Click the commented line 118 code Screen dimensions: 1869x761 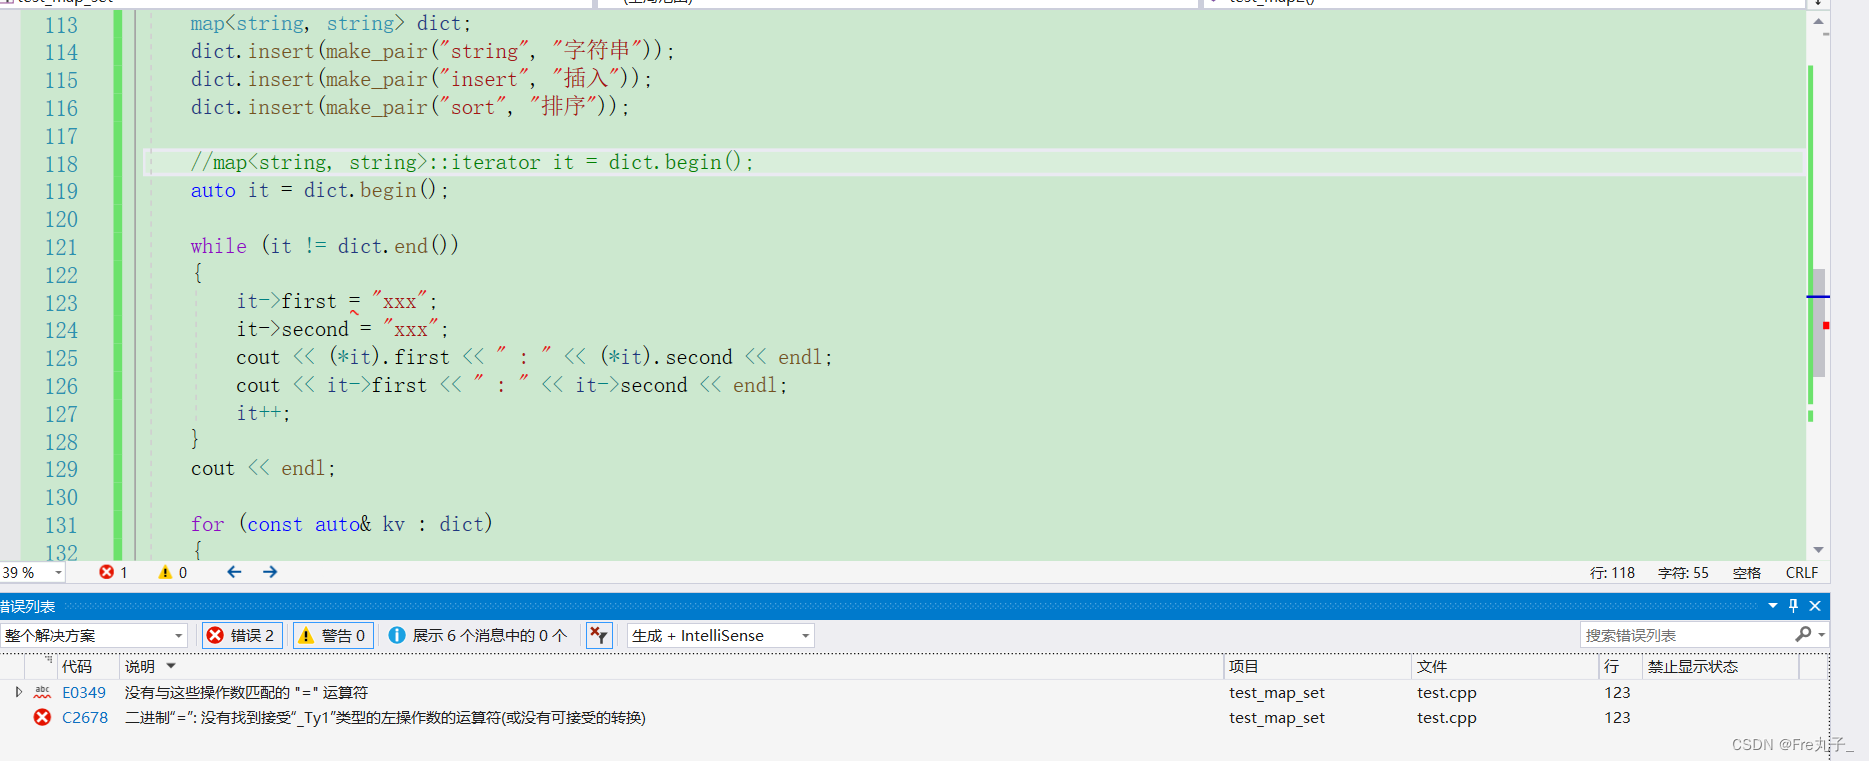(472, 162)
